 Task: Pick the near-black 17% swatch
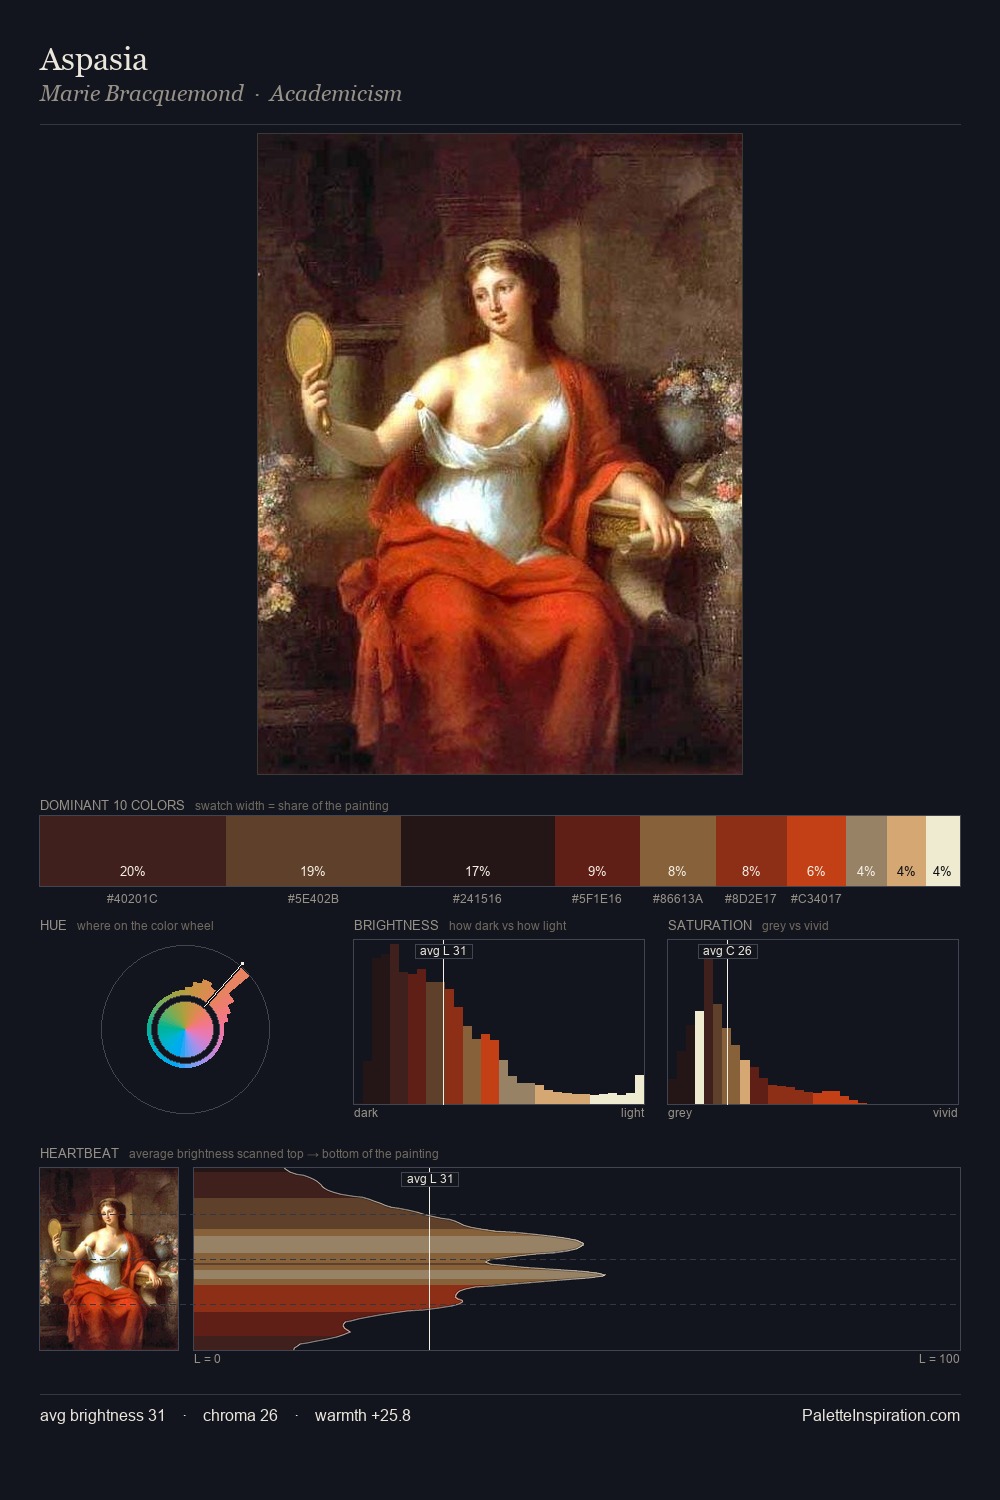pyautogui.click(x=478, y=851)
